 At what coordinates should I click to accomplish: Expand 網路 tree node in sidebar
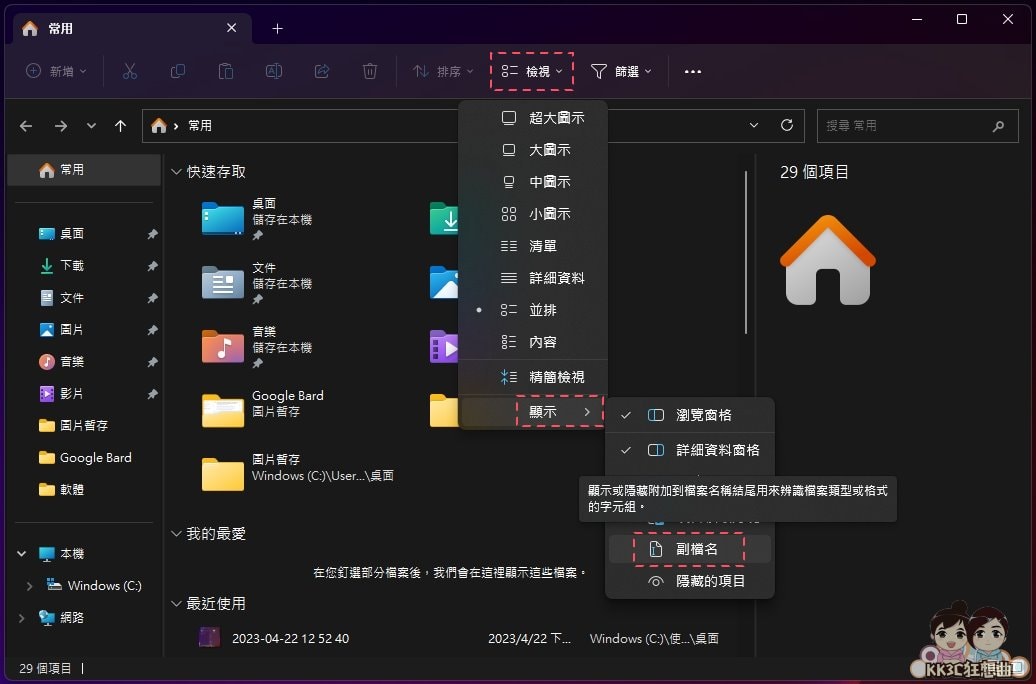click(22, 618)
